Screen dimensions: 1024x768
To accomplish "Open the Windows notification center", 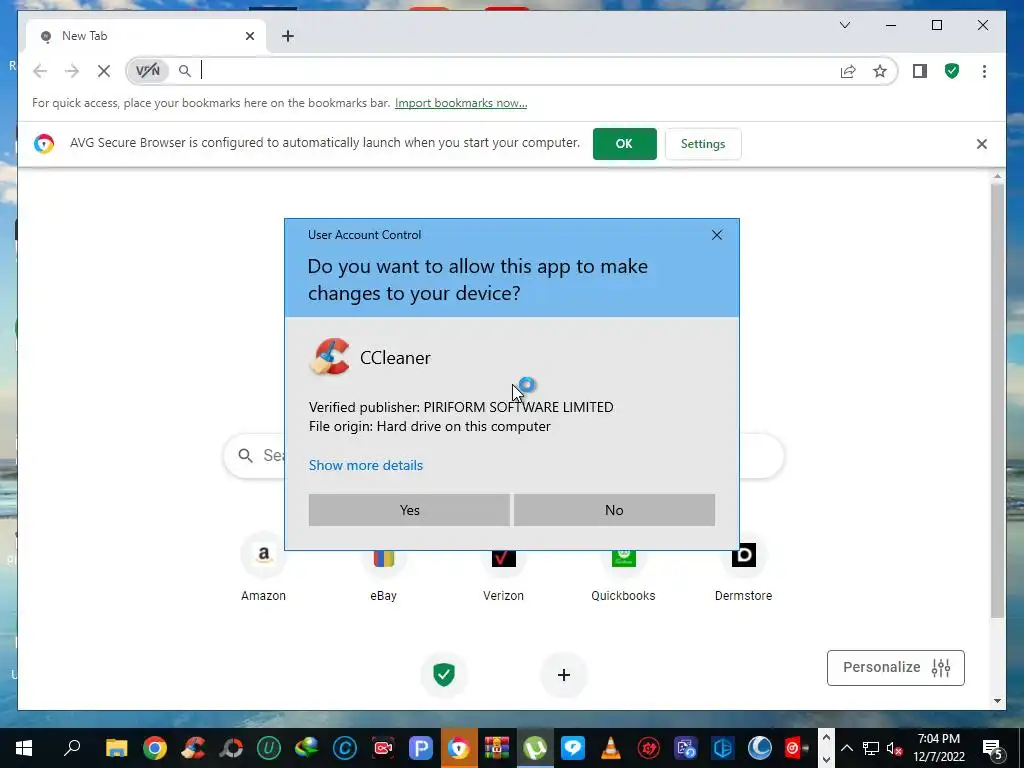I will (x=992, y=748).
